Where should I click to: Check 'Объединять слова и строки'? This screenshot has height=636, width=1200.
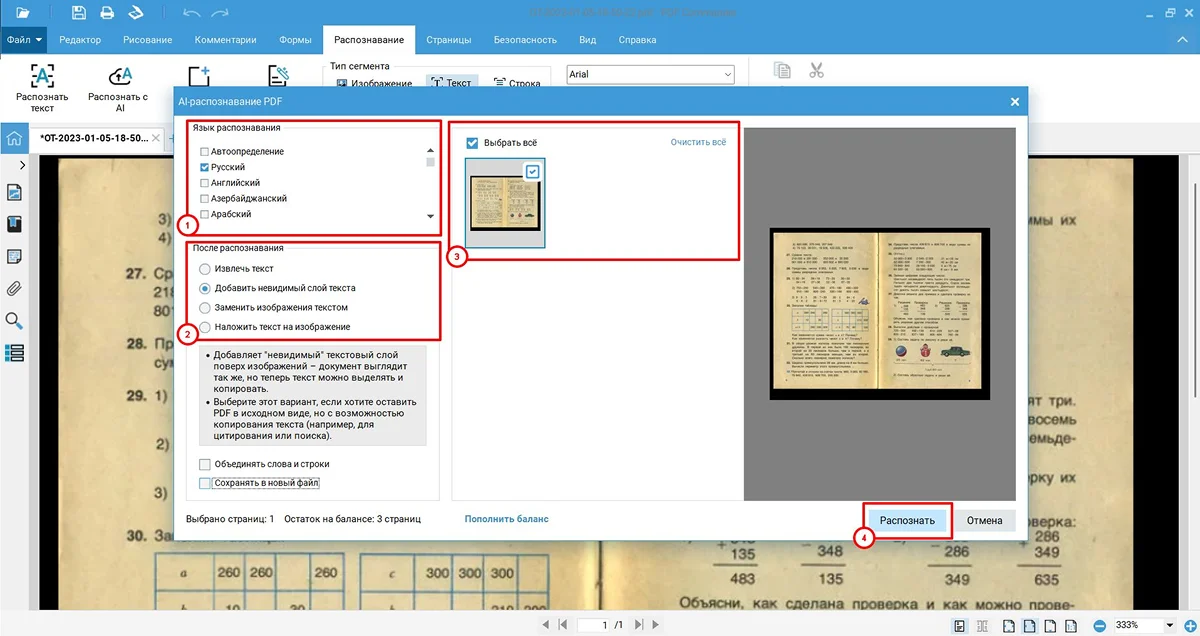tap(205, 464)
